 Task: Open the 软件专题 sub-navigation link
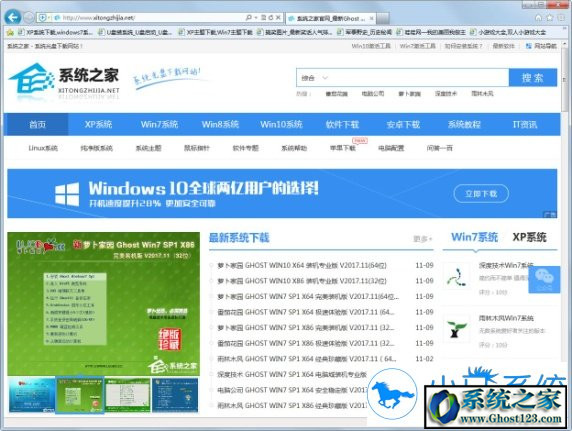pos(246,148)
